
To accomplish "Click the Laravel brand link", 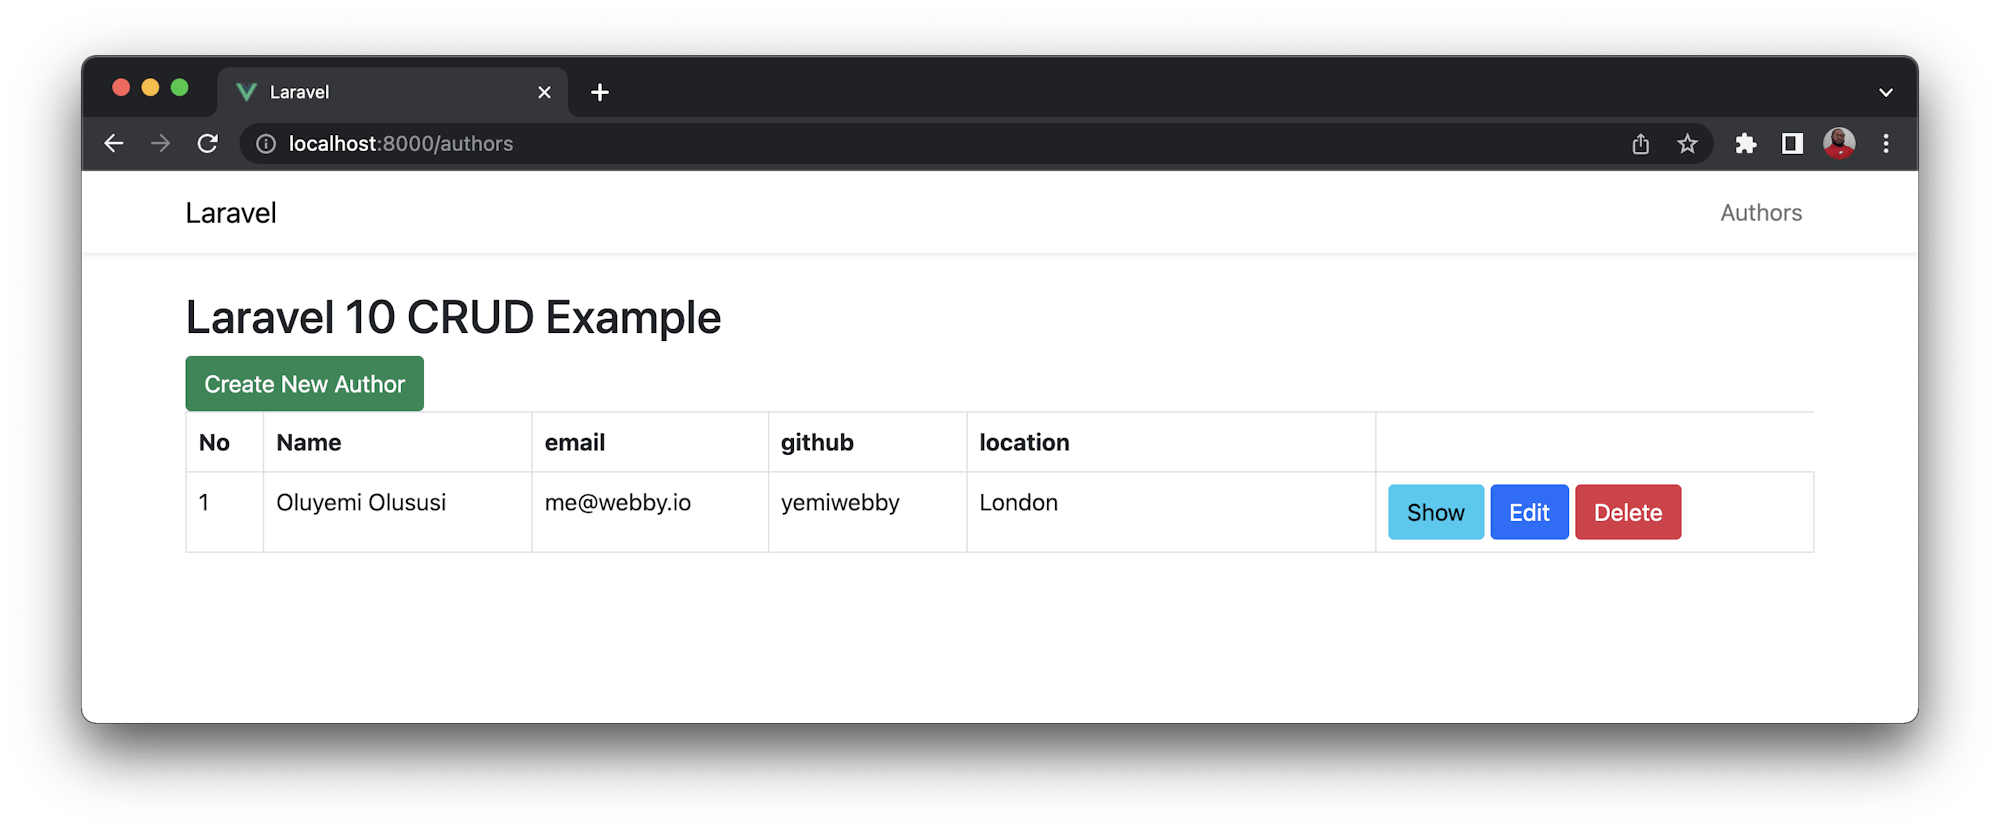I will [231, 213].
